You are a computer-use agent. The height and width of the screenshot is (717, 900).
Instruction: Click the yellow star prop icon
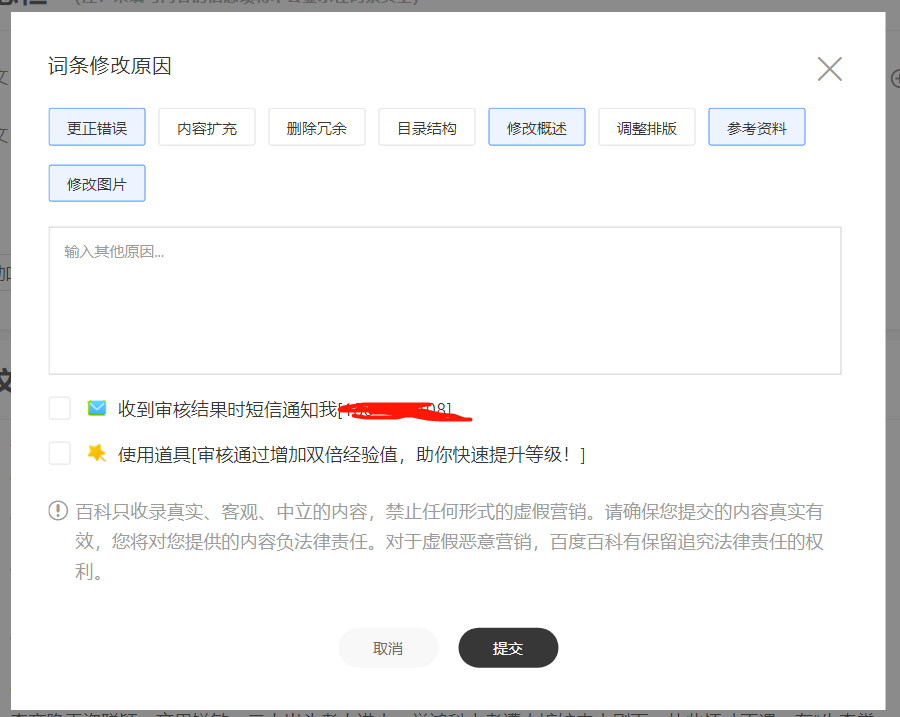tap(96, 453)
